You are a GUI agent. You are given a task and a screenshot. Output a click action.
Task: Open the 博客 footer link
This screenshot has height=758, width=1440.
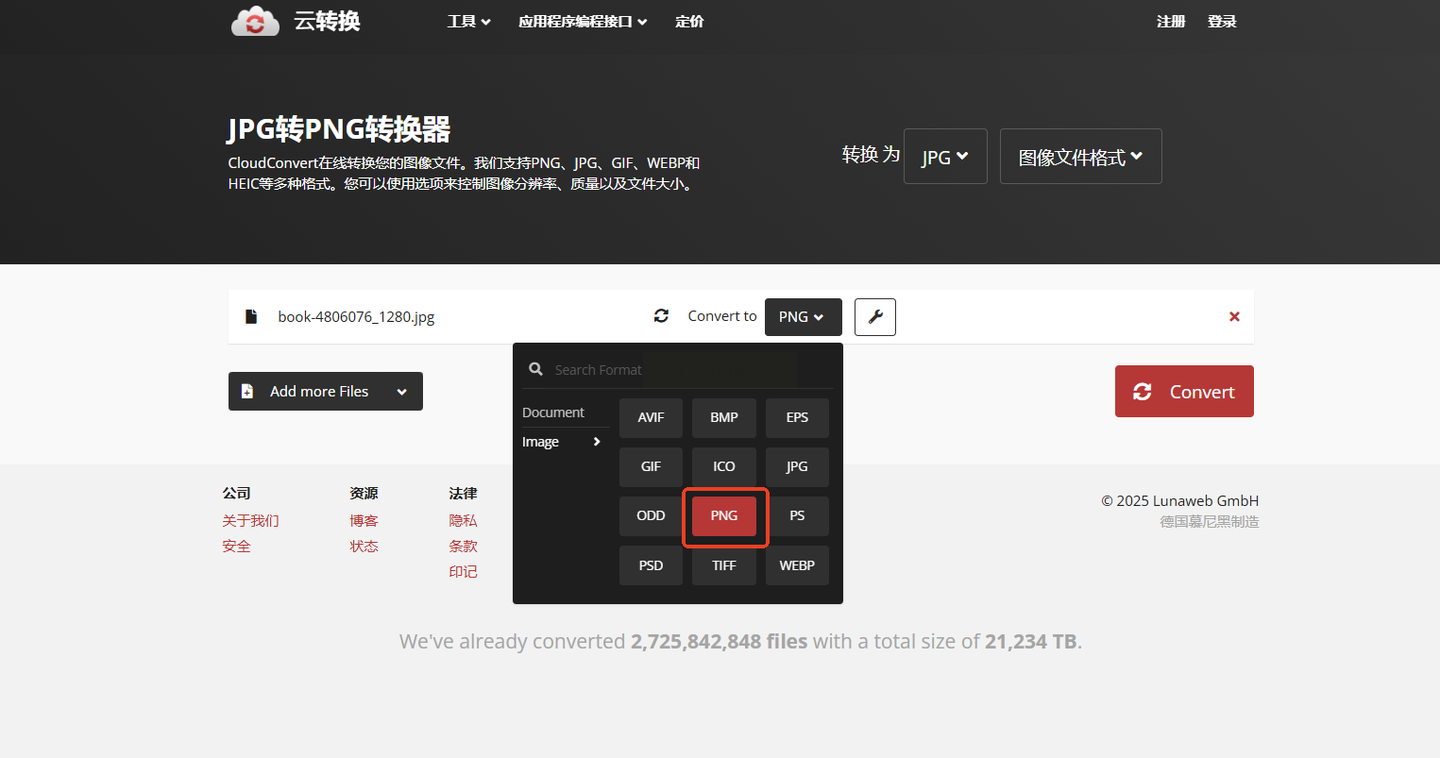tap(364, 521)
